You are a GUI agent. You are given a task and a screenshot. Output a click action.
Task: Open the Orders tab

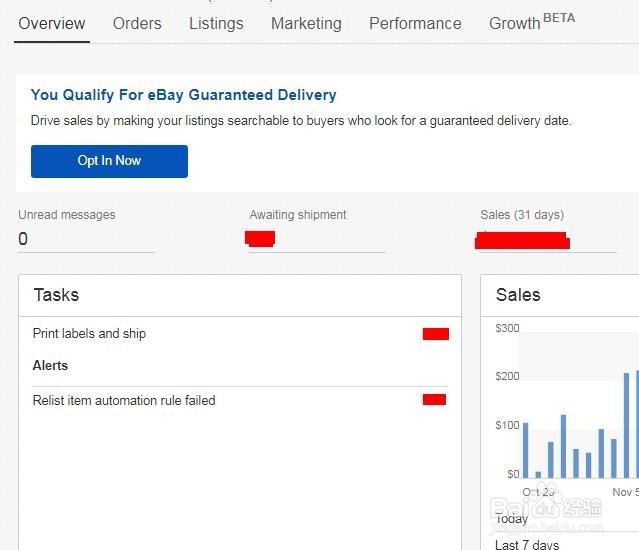pos(137,24)
